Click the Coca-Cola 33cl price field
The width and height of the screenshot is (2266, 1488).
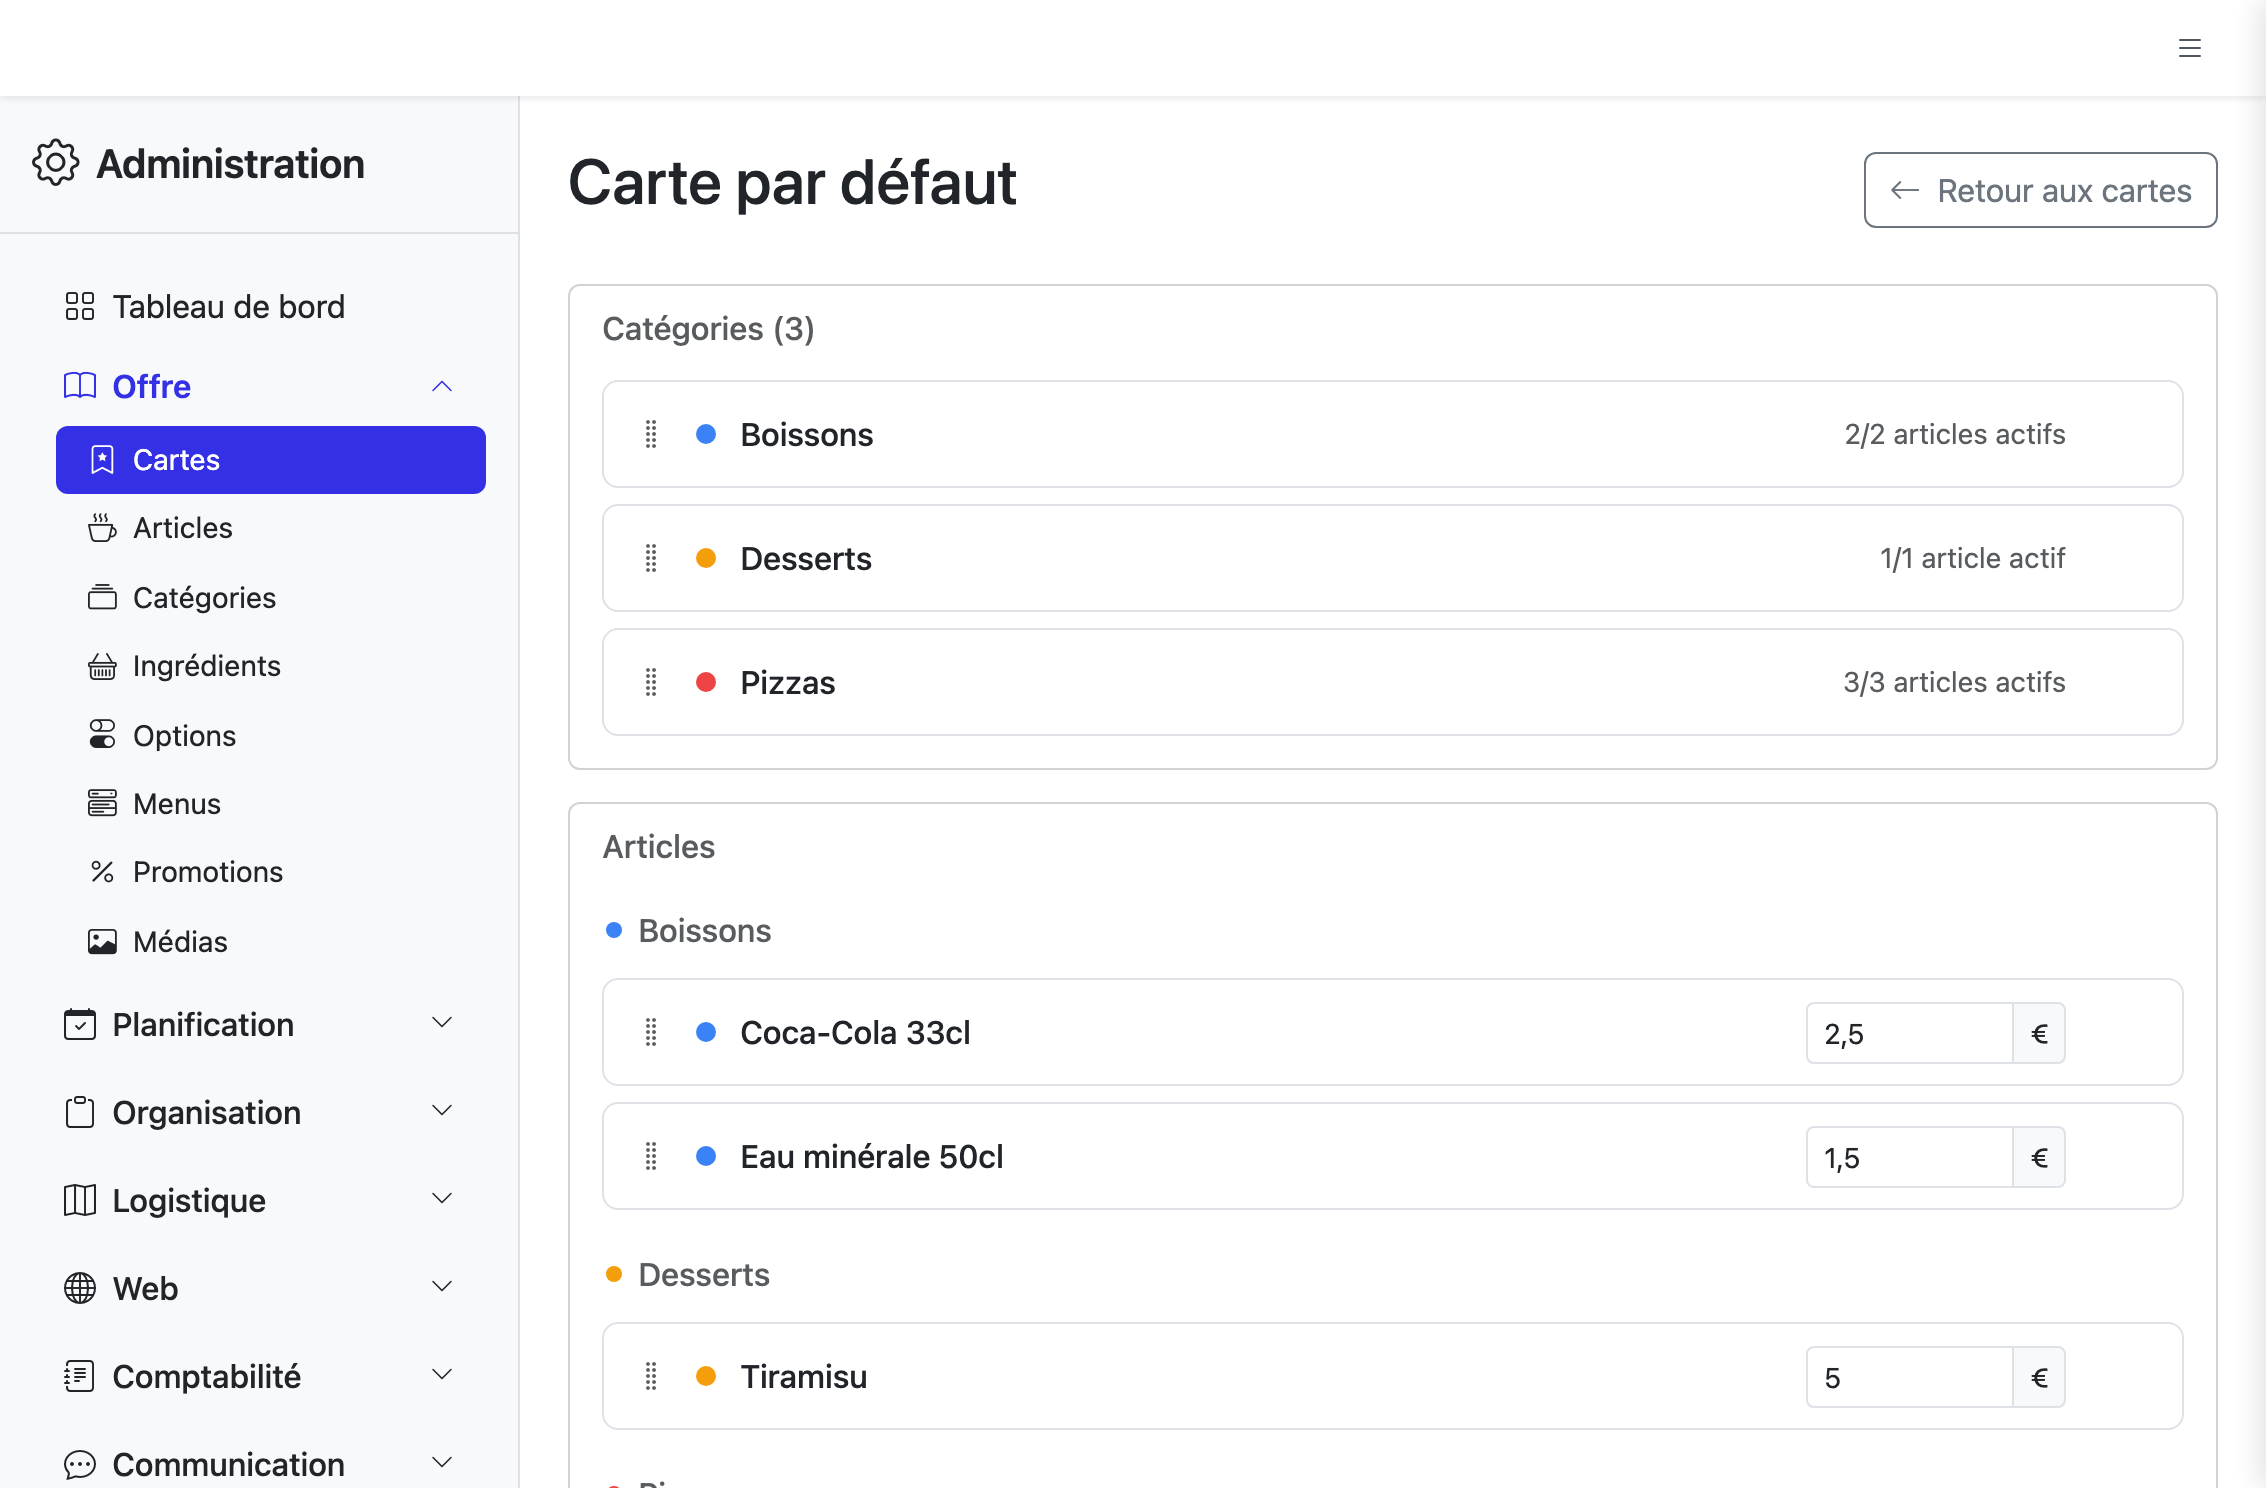(x=1909, y=1033)
